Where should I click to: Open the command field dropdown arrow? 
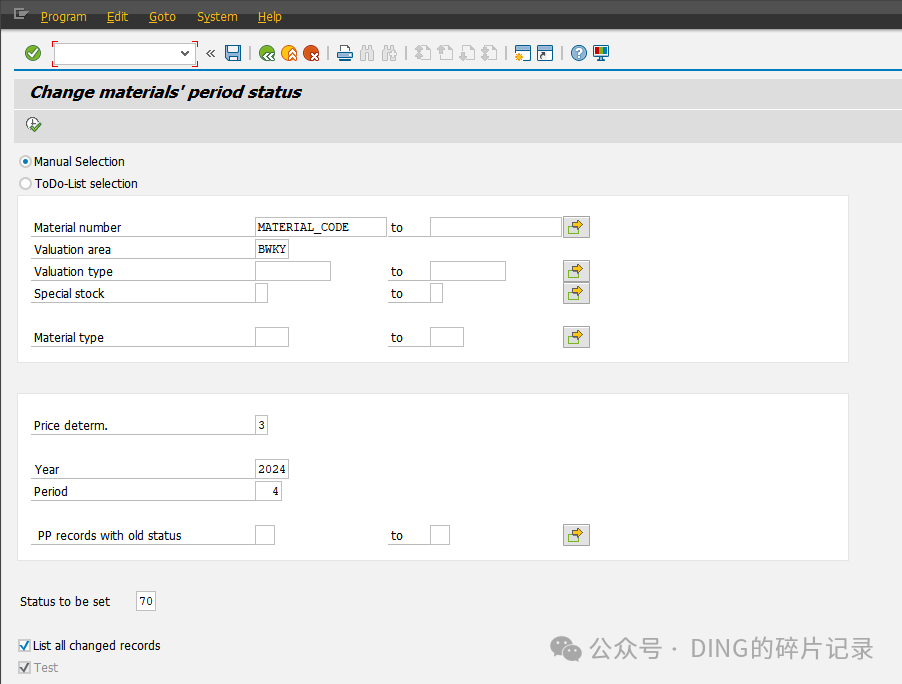(185, 54)
